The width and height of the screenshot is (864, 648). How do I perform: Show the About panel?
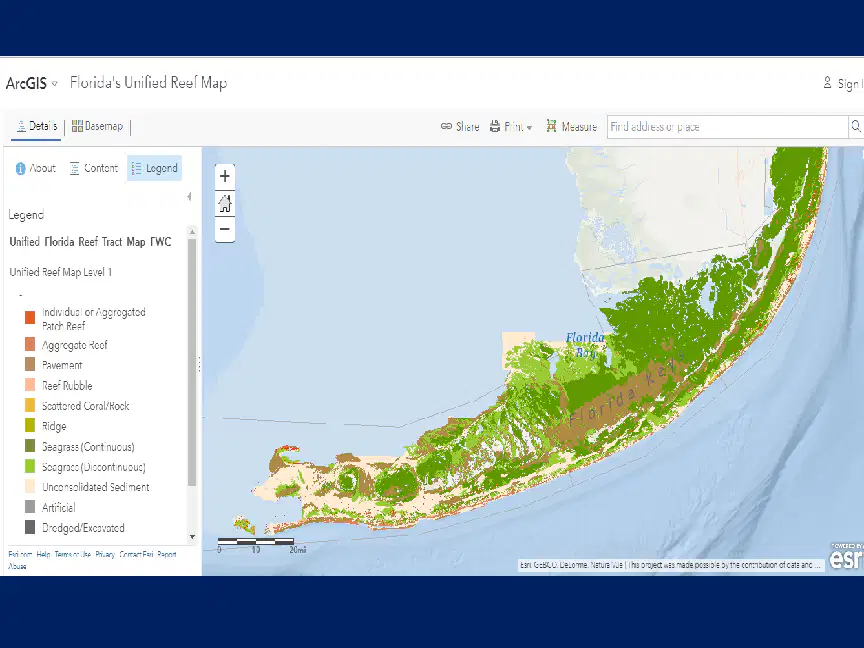click(x=36, y=168)
